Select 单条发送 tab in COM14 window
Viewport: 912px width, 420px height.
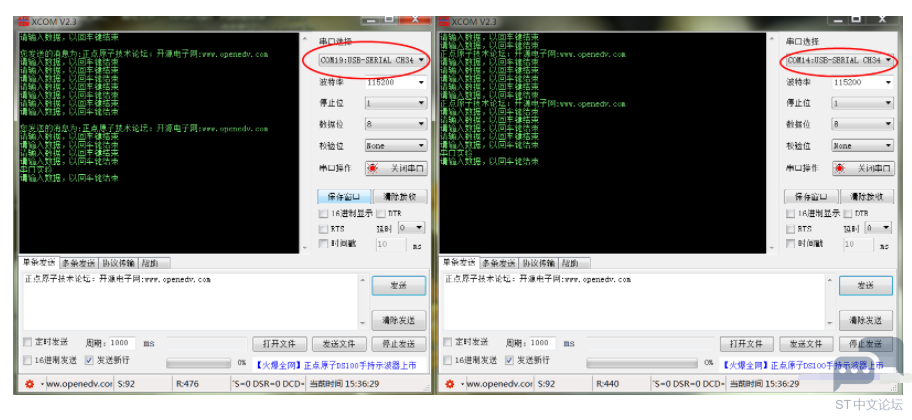coord(459,262)
